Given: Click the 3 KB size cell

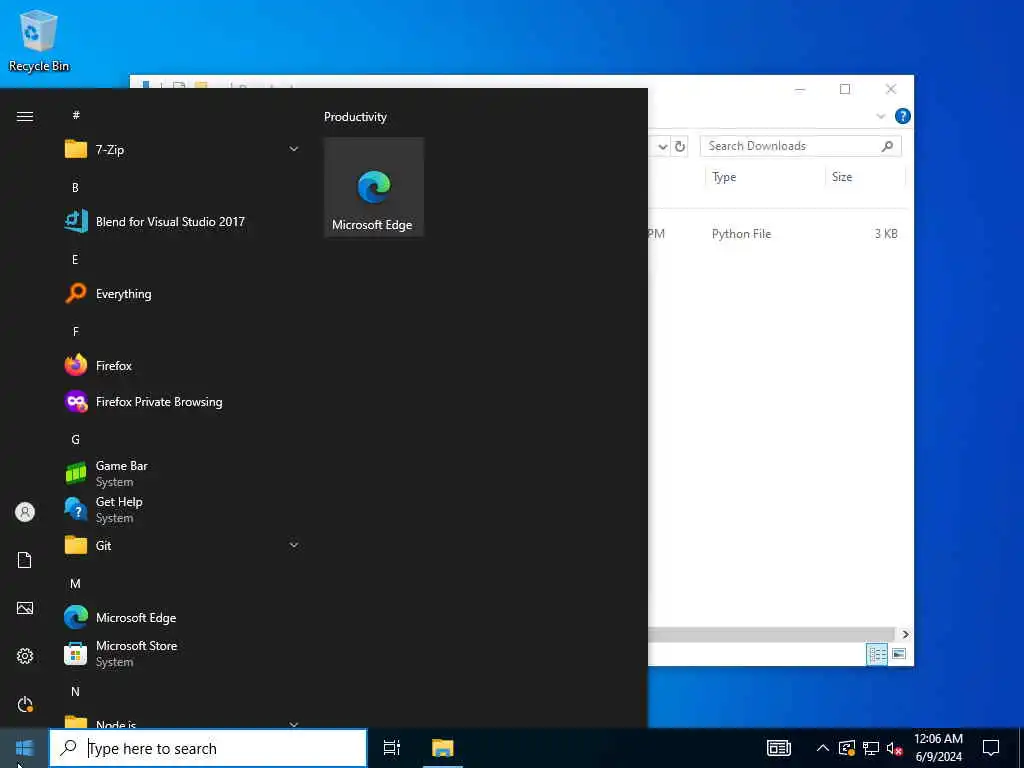Looking at the screenshot, I should pos(886,234).
